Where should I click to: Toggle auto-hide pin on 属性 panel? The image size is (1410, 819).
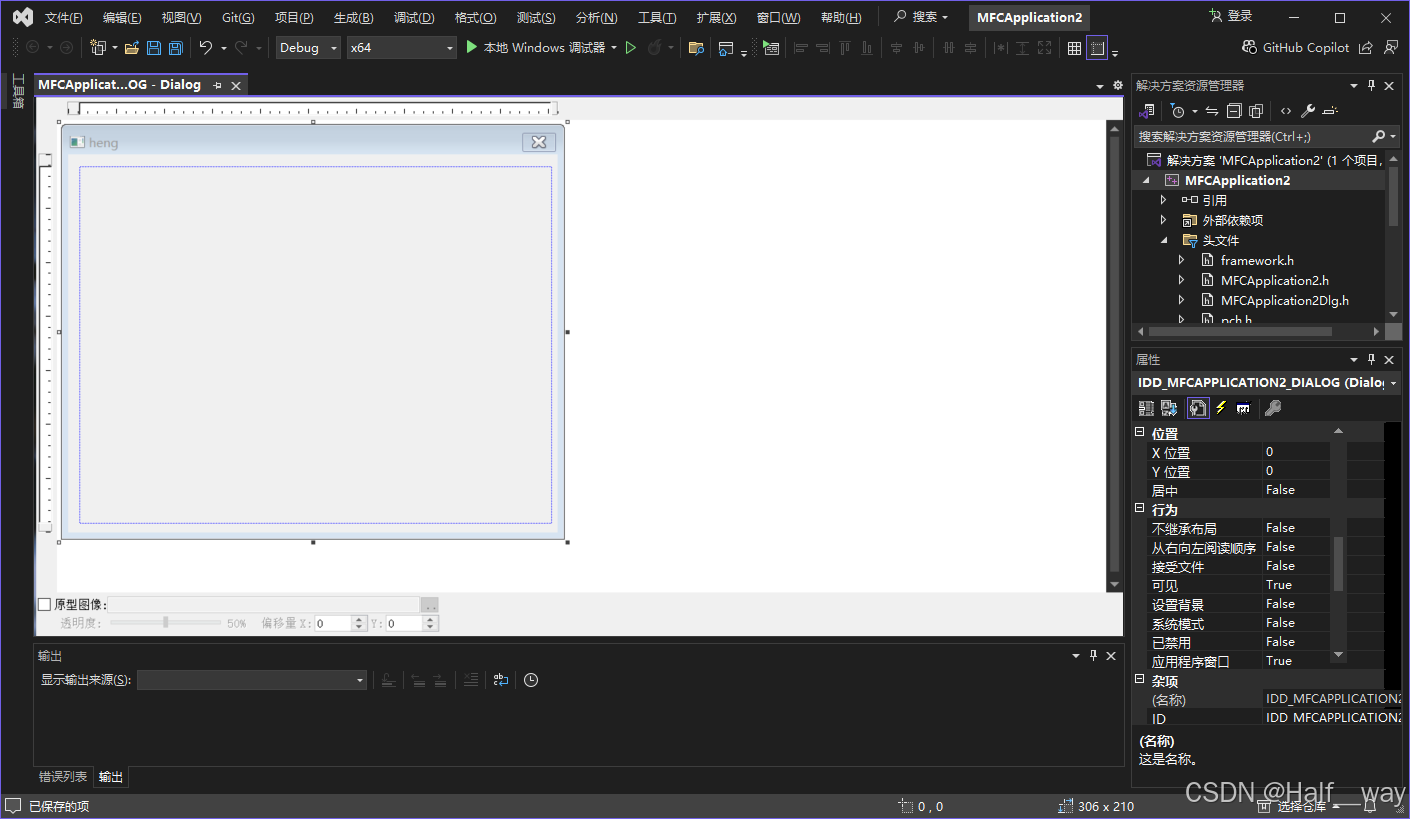(1371, 359)
